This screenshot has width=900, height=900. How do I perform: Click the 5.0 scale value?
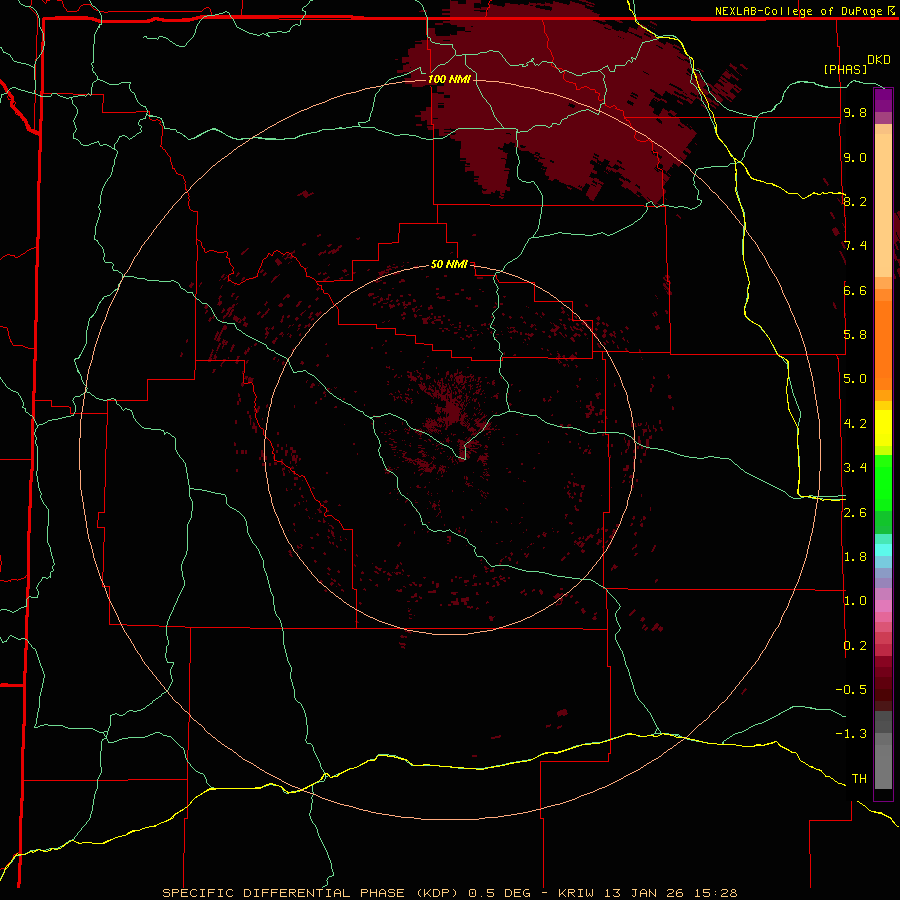pos(855,378)
